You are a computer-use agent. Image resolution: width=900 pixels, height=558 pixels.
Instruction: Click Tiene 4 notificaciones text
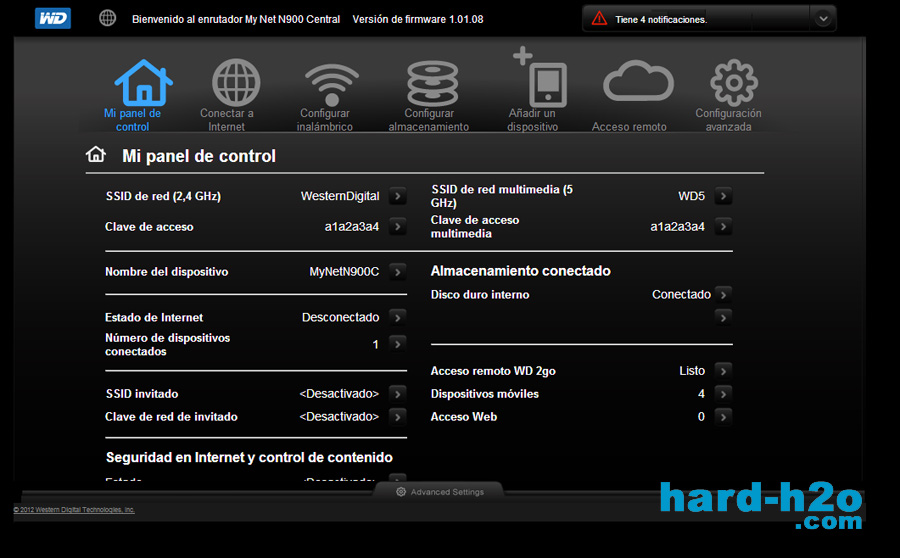661,20
